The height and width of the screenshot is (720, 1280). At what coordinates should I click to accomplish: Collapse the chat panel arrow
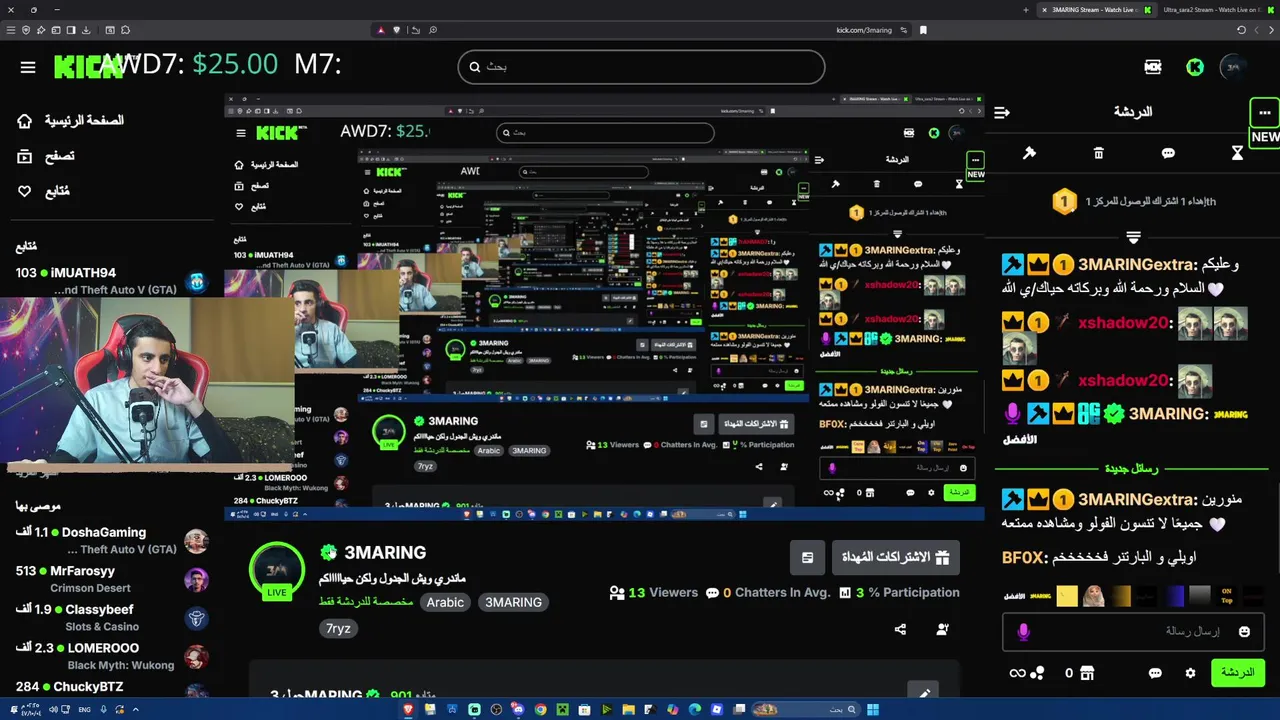pyautogui.click(x=1002, y=112)
